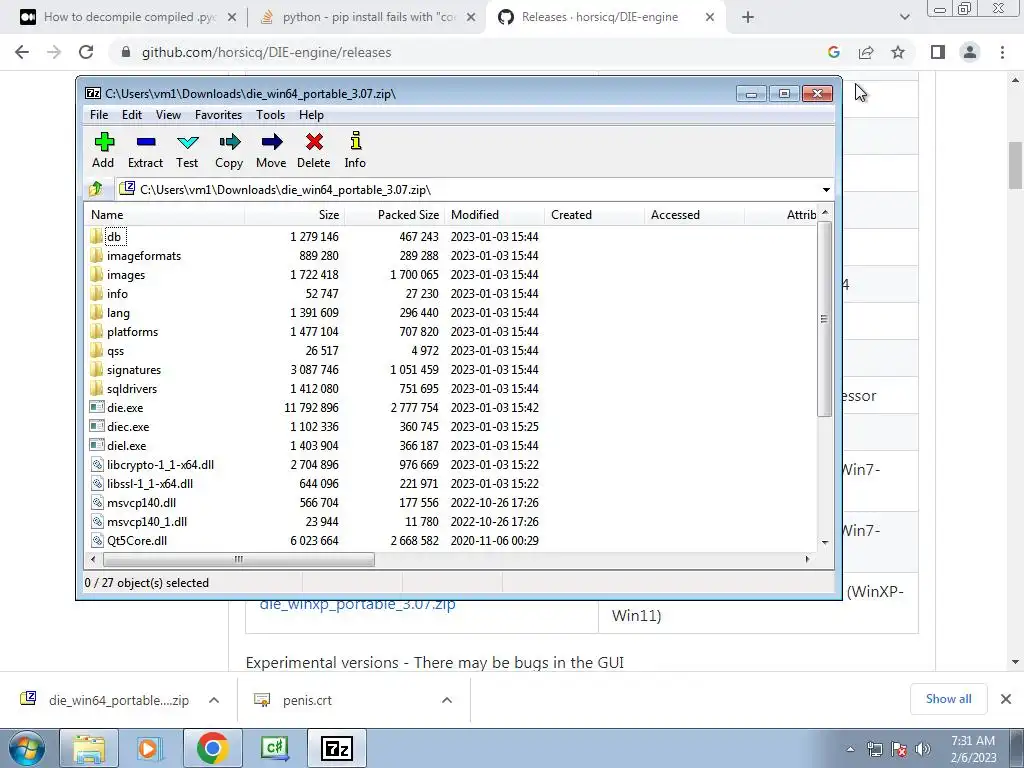Click the Add toolbar icon in 7-Zip

click(x=104, y=142)
